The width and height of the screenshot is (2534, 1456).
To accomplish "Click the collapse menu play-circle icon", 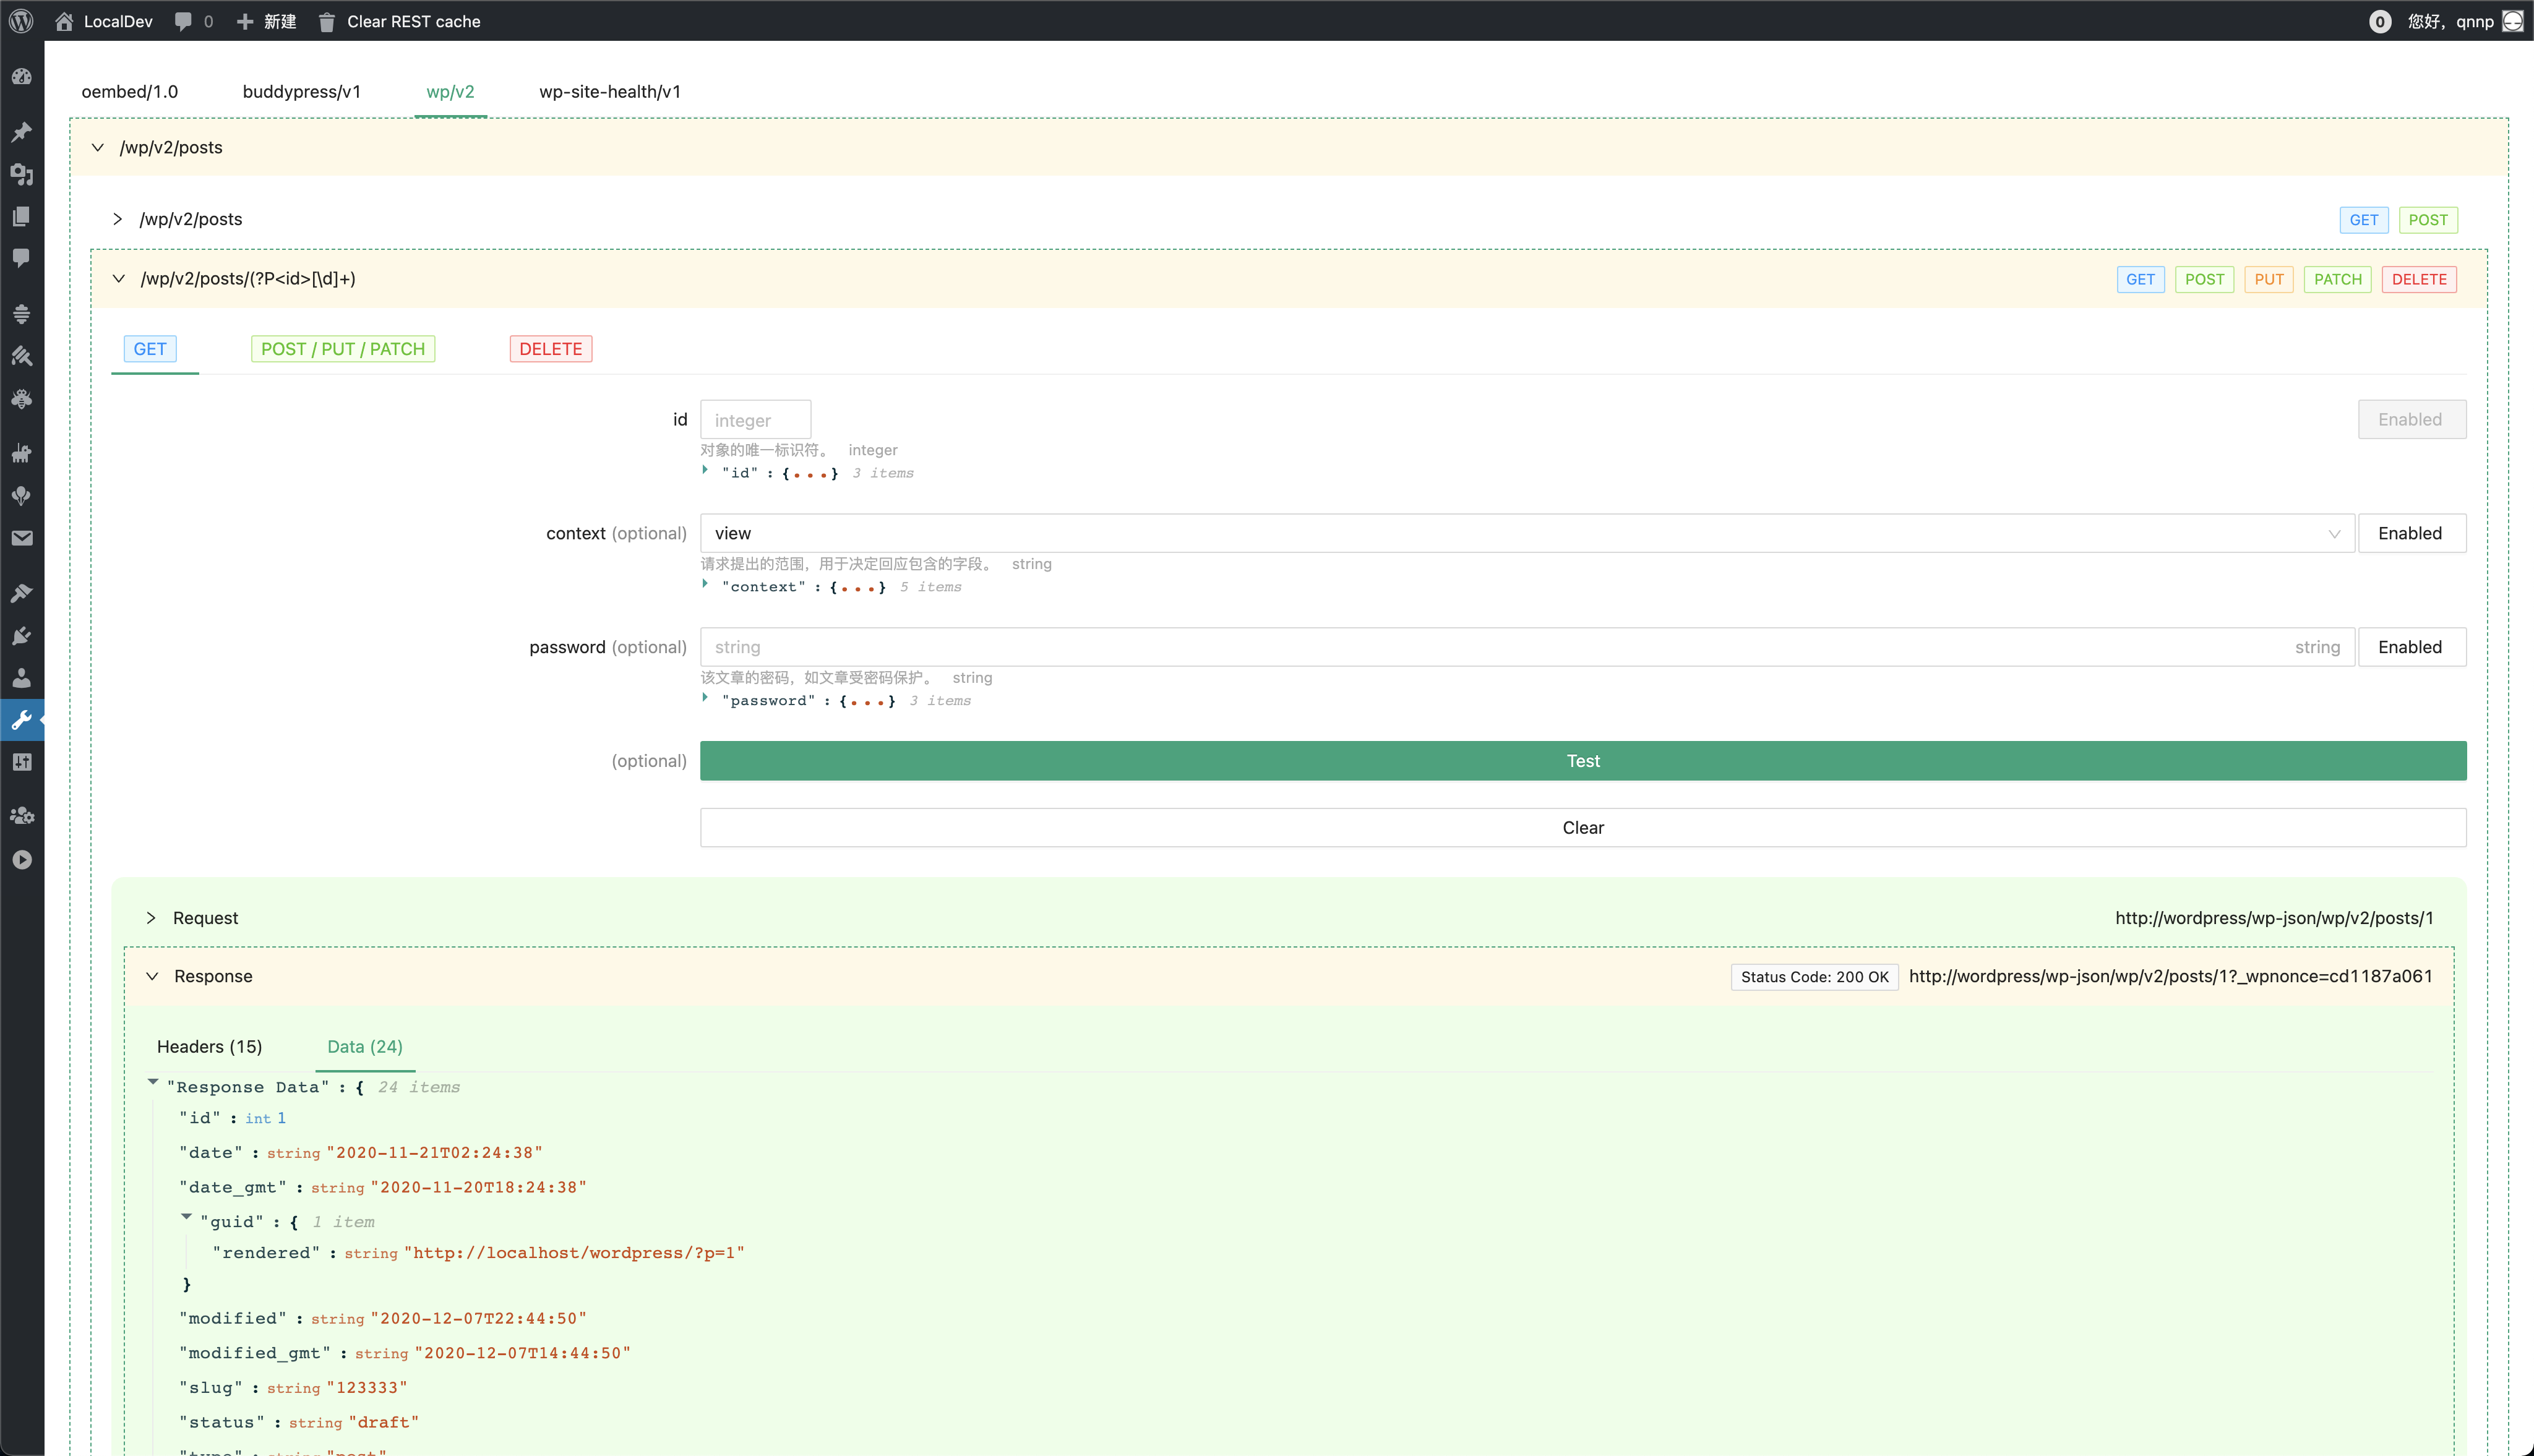I will tap(21, 860).
